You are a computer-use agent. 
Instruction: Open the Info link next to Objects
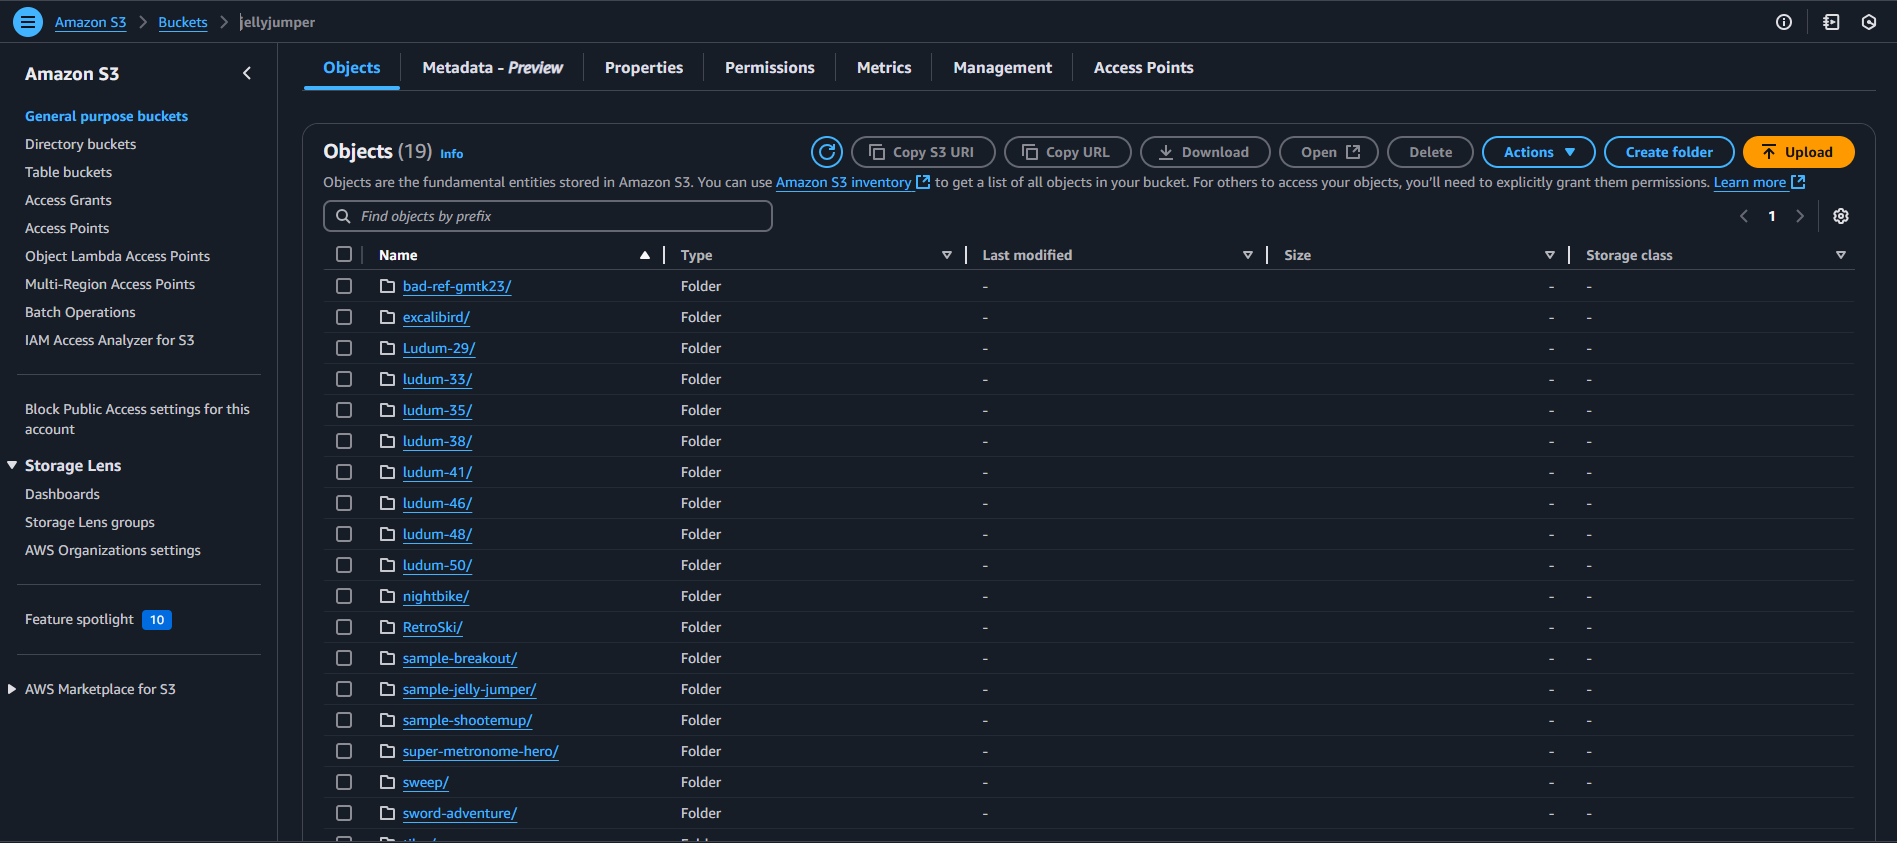[x=451, y=154]
